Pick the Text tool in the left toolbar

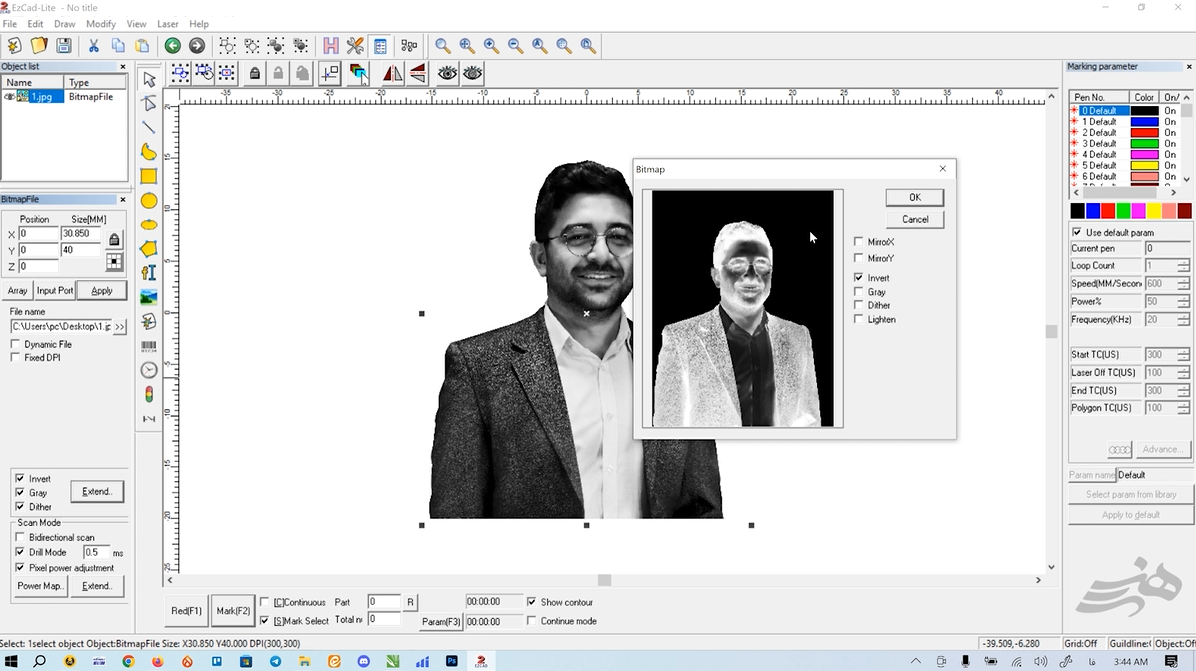149,272
